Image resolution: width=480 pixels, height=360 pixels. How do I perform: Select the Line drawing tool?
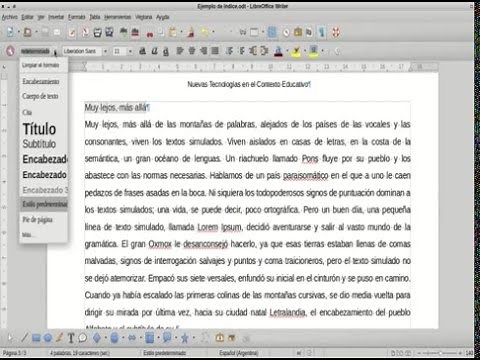click(24, 338)
